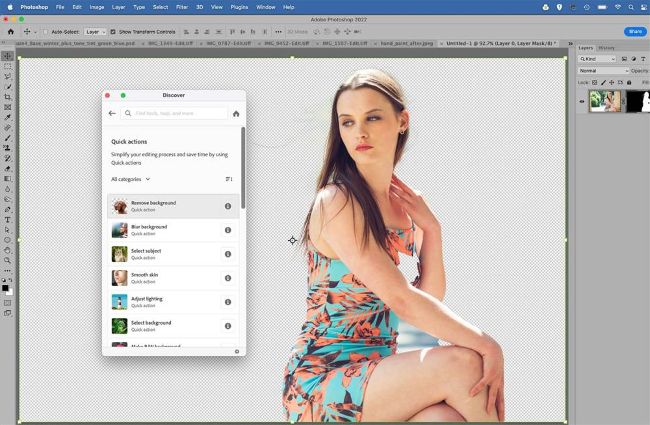Enable the Auto-Select checkbox

(45, 31)
